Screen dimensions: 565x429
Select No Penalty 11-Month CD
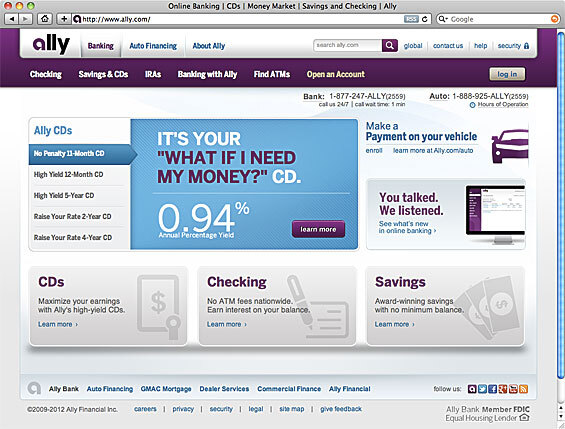tap(79, 154)
